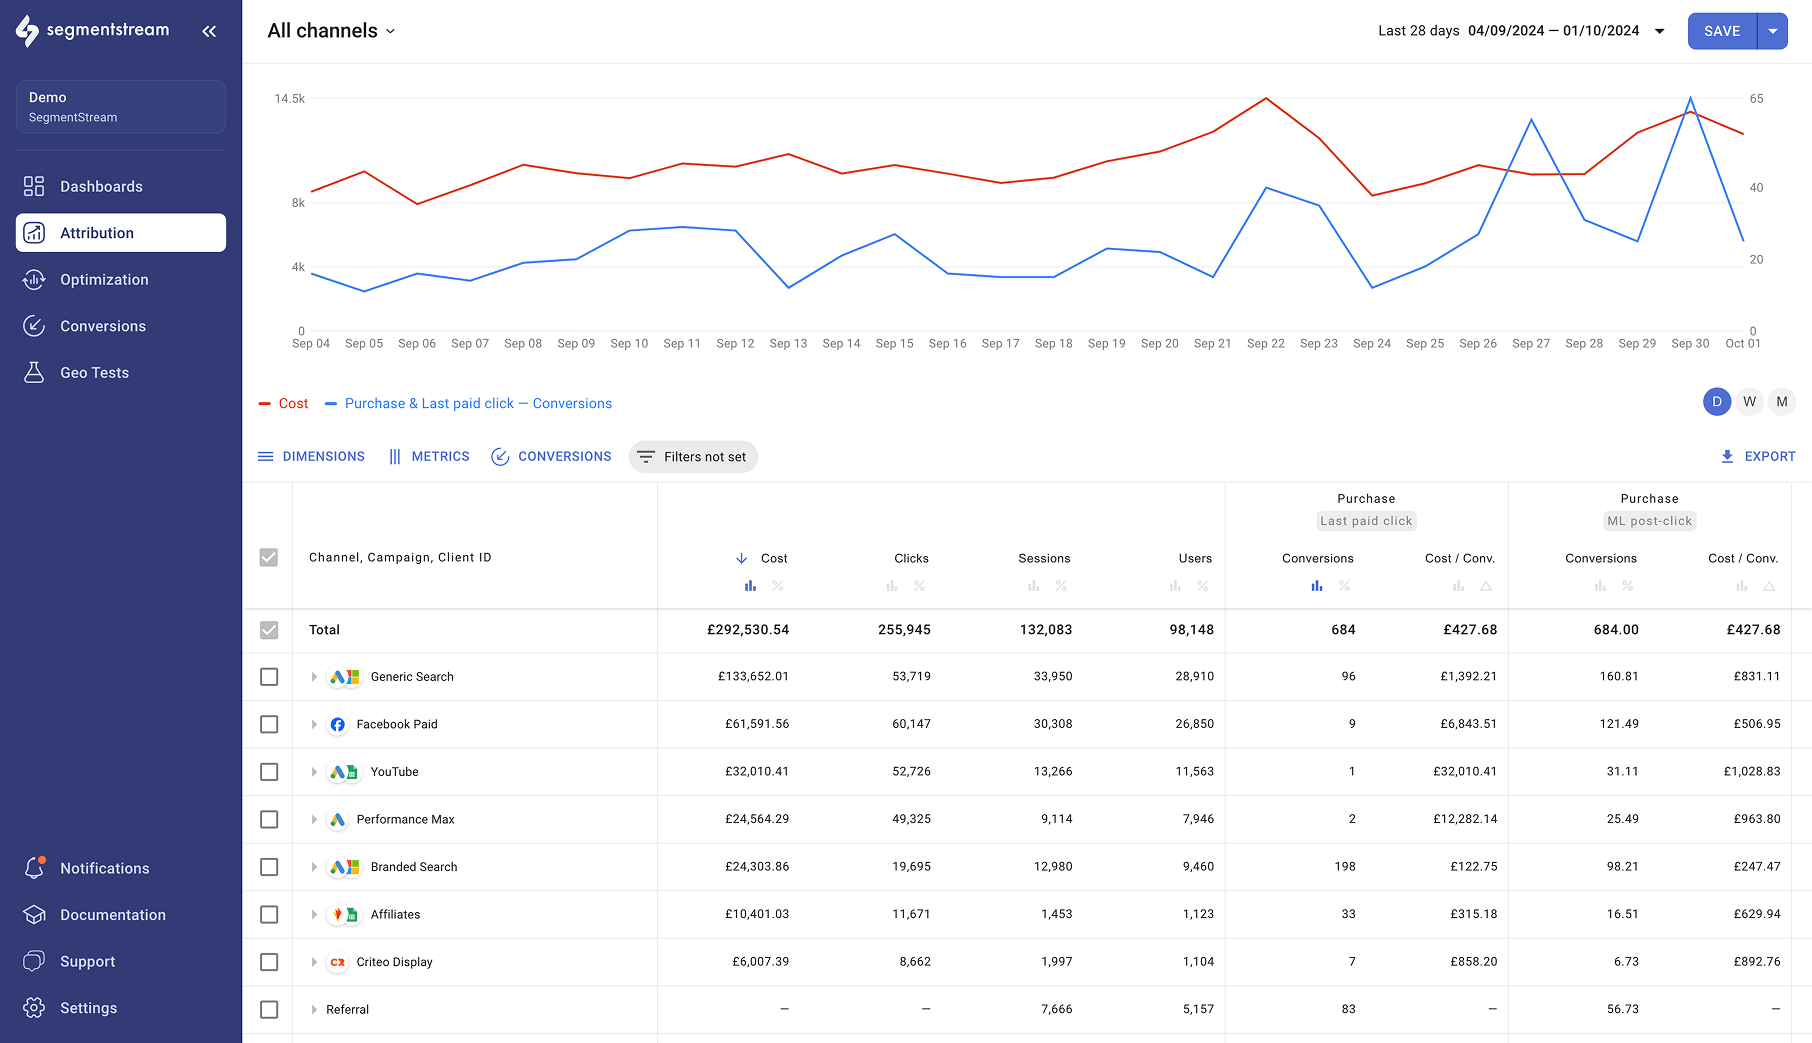Click the Cost sort arrow icon
Screen dimensions: 1812x1043
click(742, 558)
